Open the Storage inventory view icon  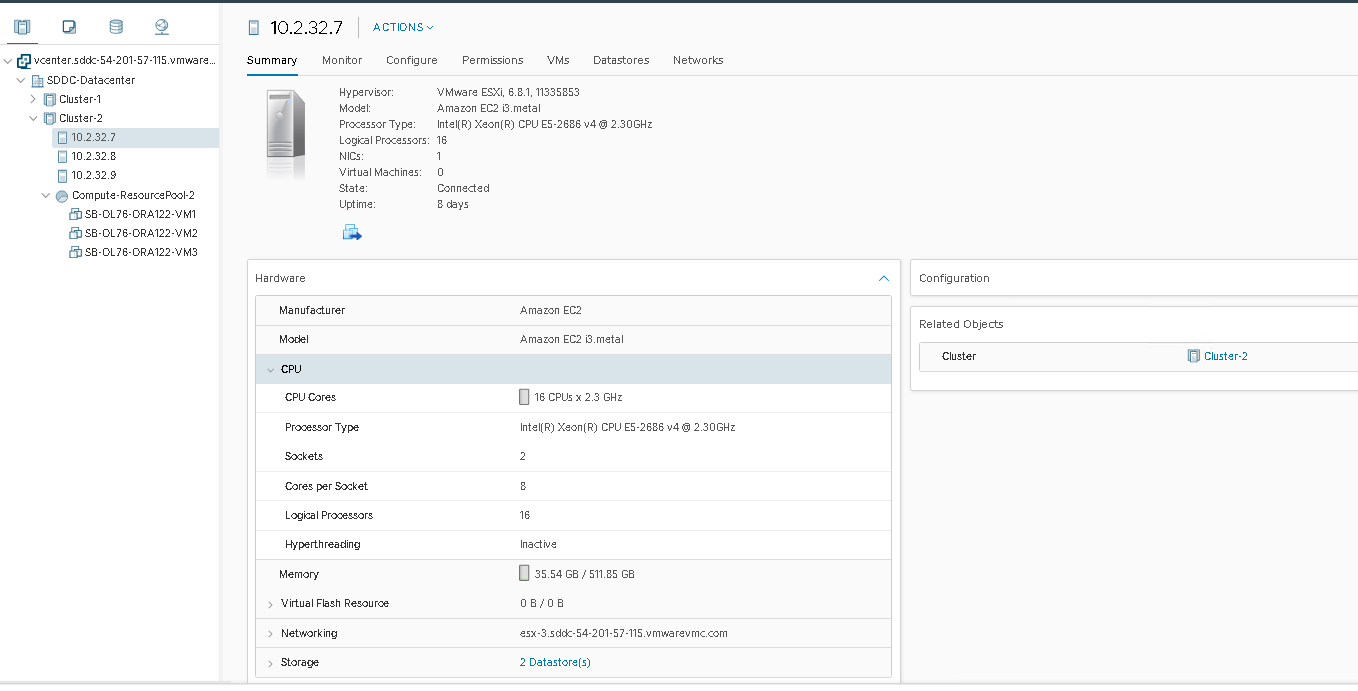116,27
